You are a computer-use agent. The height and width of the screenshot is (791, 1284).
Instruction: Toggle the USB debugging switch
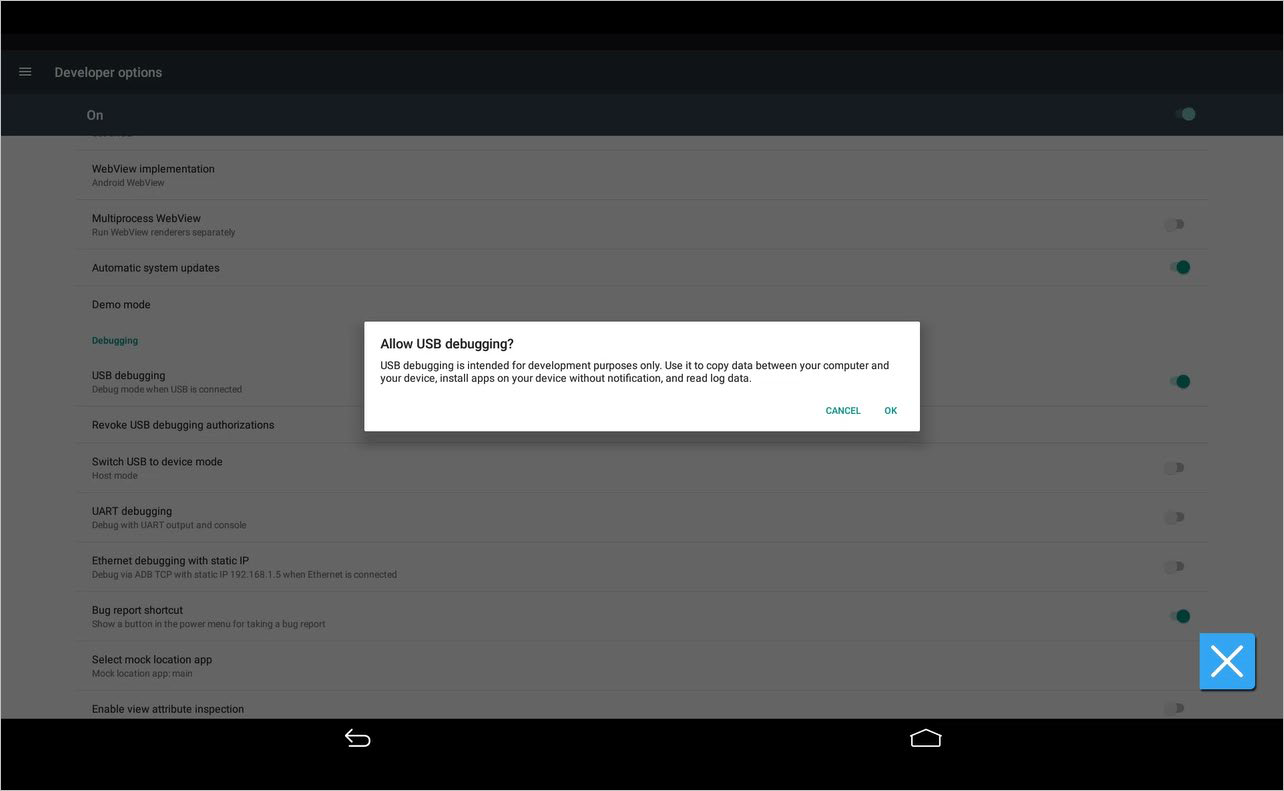pyautogui.click(x=1180, y=381)
